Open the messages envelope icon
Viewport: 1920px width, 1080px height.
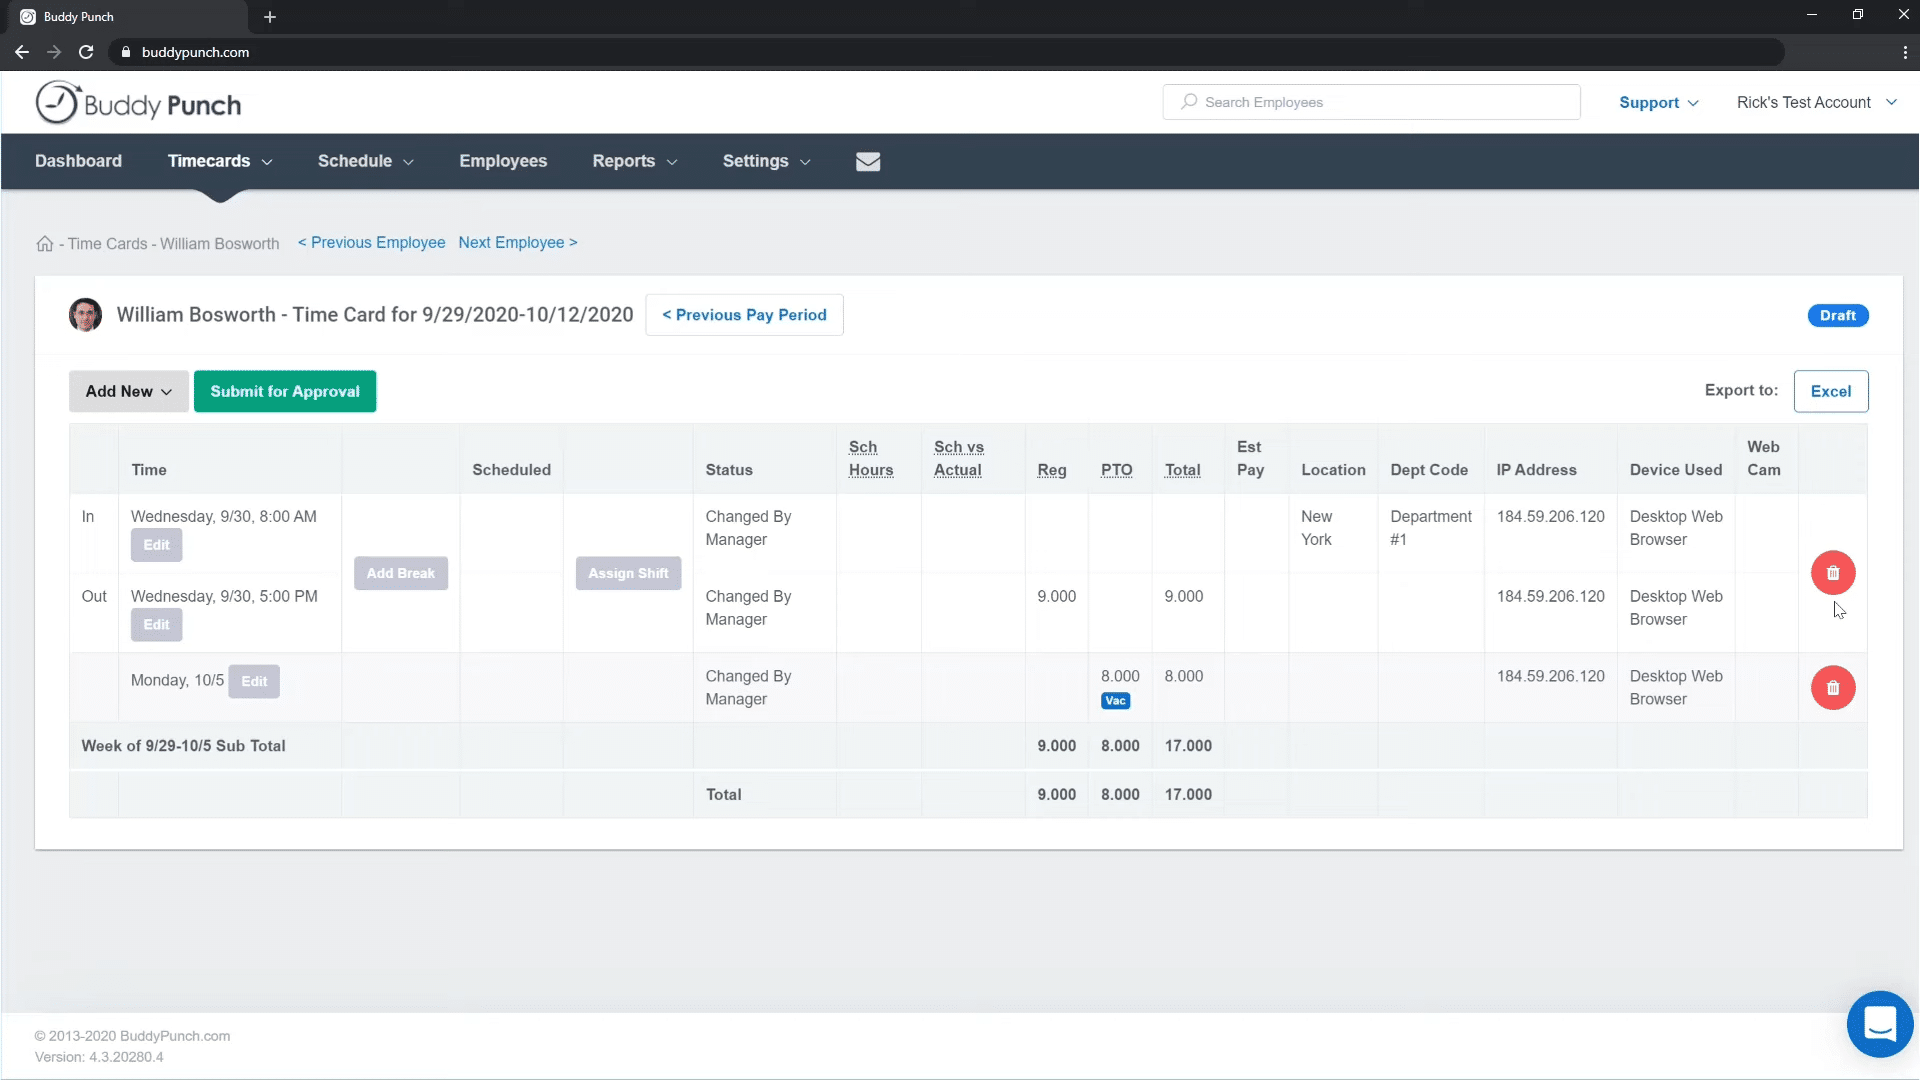pos(868,161)
